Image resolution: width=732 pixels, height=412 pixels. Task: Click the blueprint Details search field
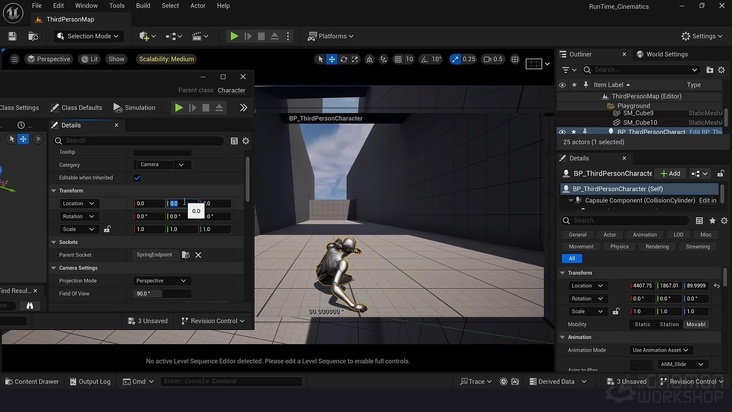(138, 140)
